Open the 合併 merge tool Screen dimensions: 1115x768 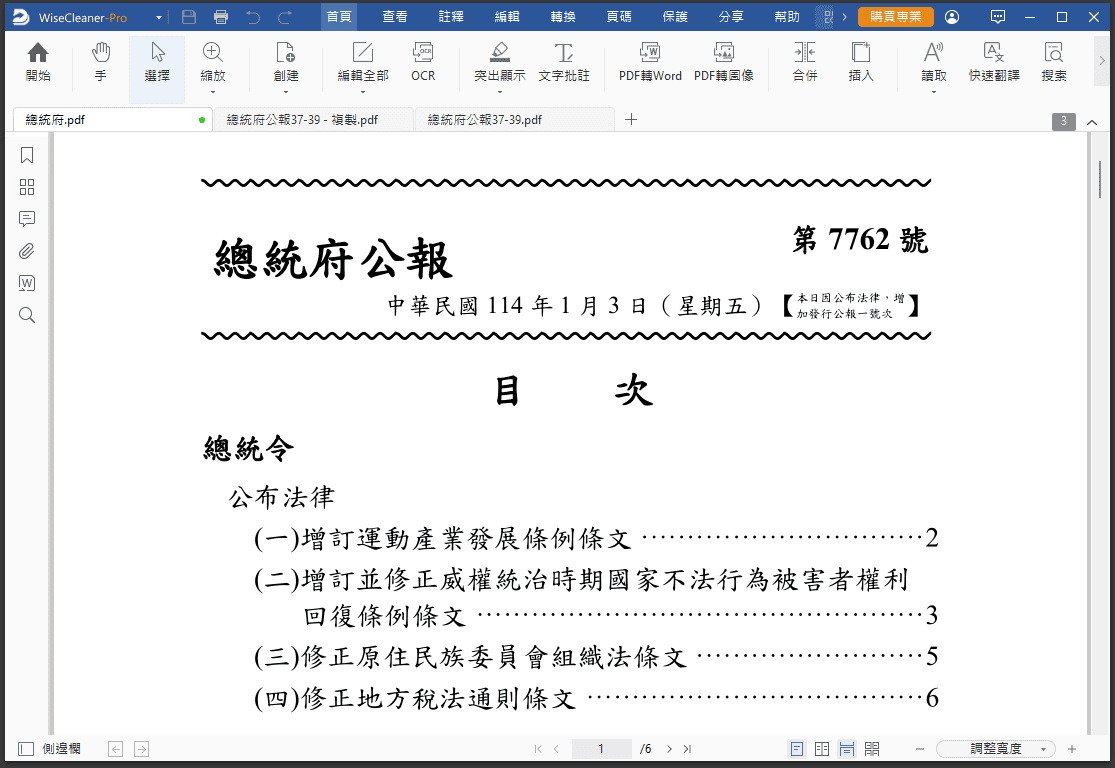tap(804, 62)
